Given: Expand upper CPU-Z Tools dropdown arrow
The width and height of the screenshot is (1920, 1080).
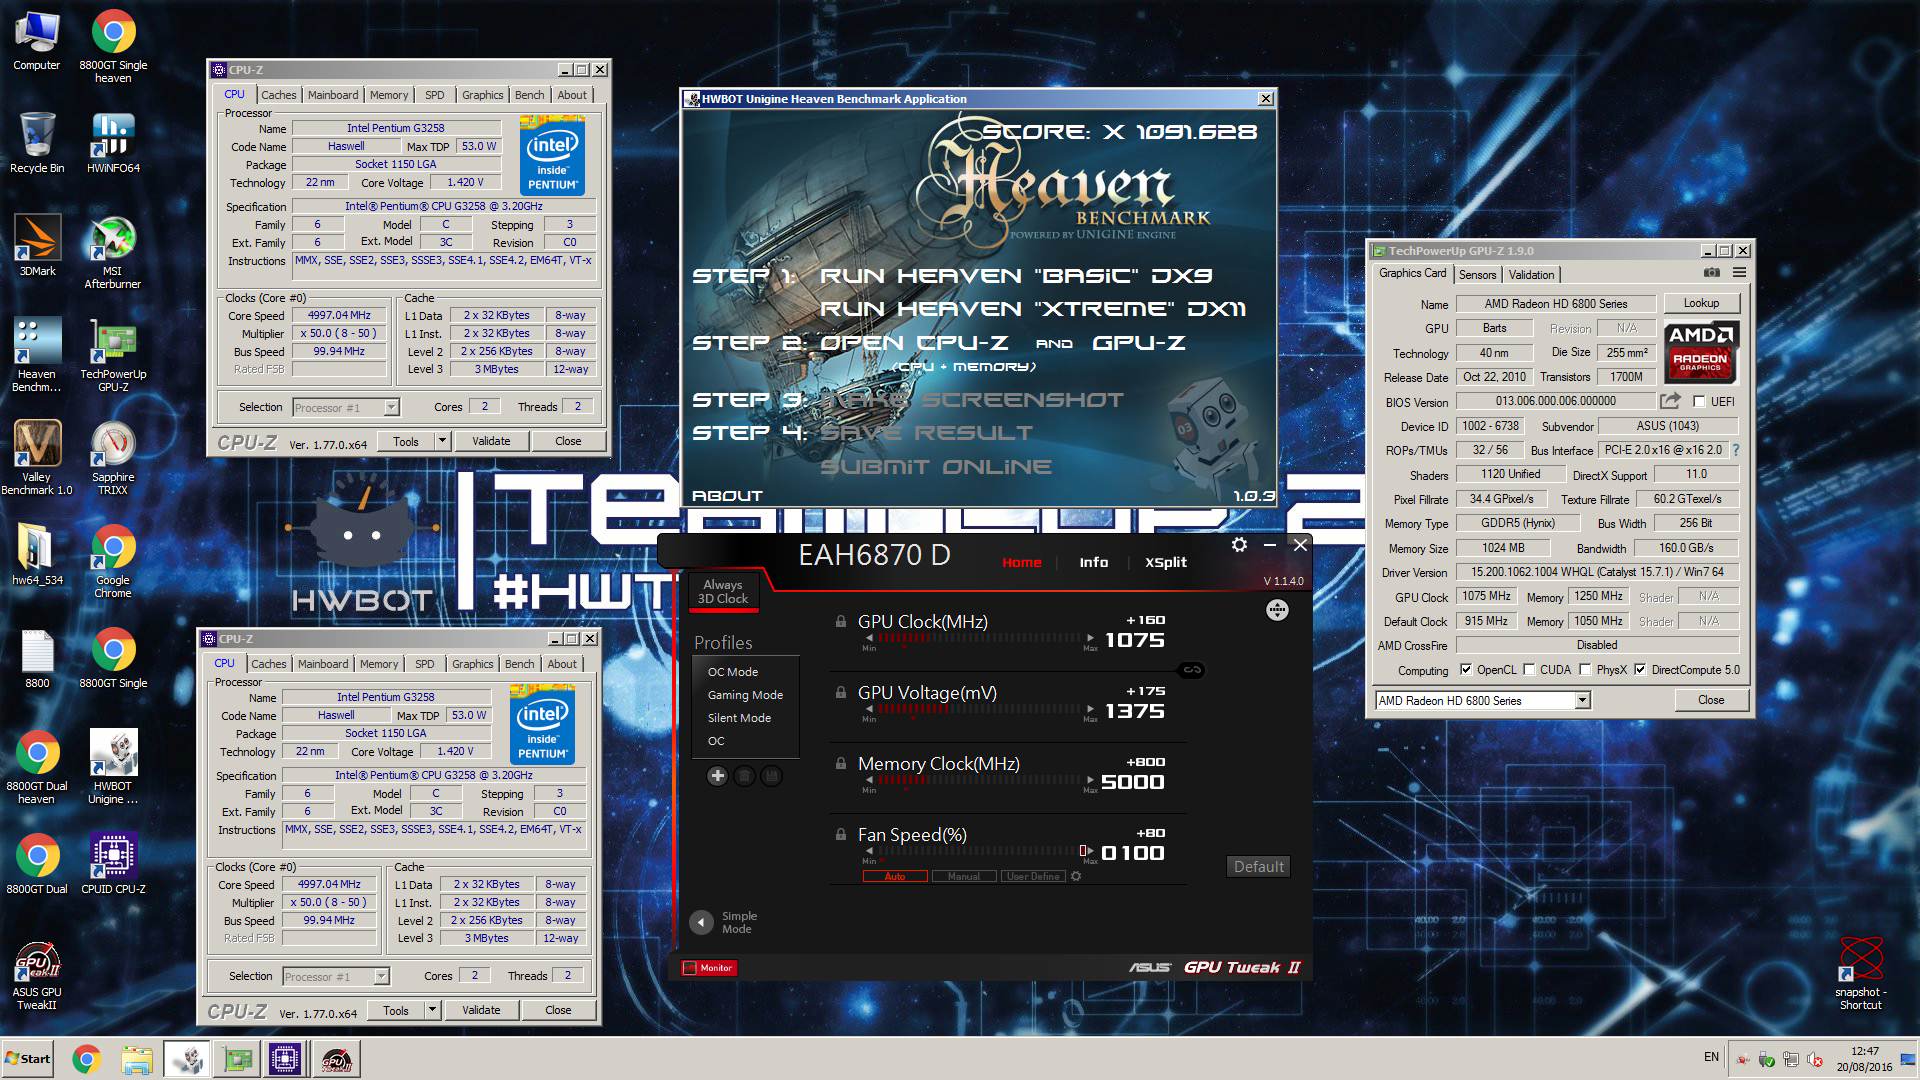Looking at the screenshot, I should tap(441, 440).
